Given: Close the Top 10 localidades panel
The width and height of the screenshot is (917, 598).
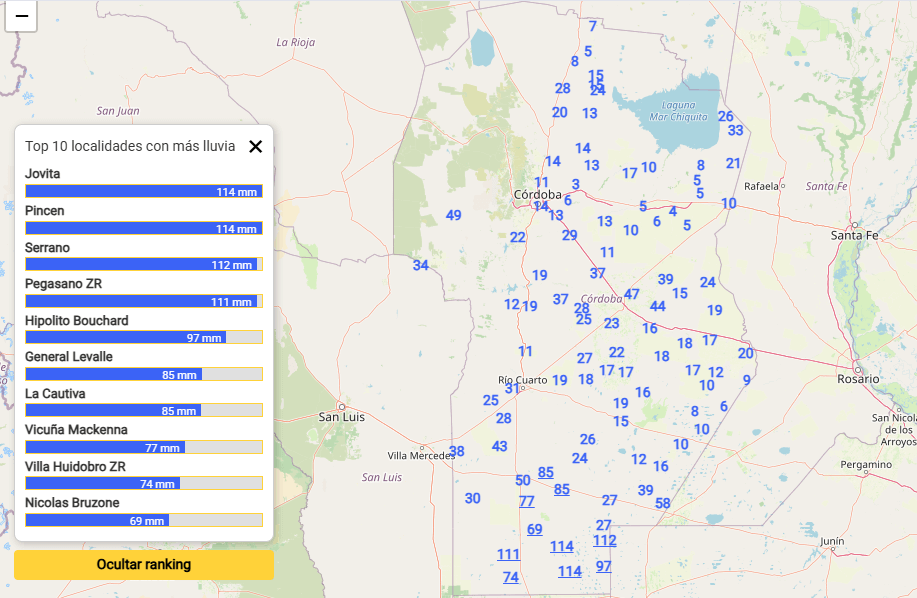Looking at the screenshot, I should click(255, 147).
